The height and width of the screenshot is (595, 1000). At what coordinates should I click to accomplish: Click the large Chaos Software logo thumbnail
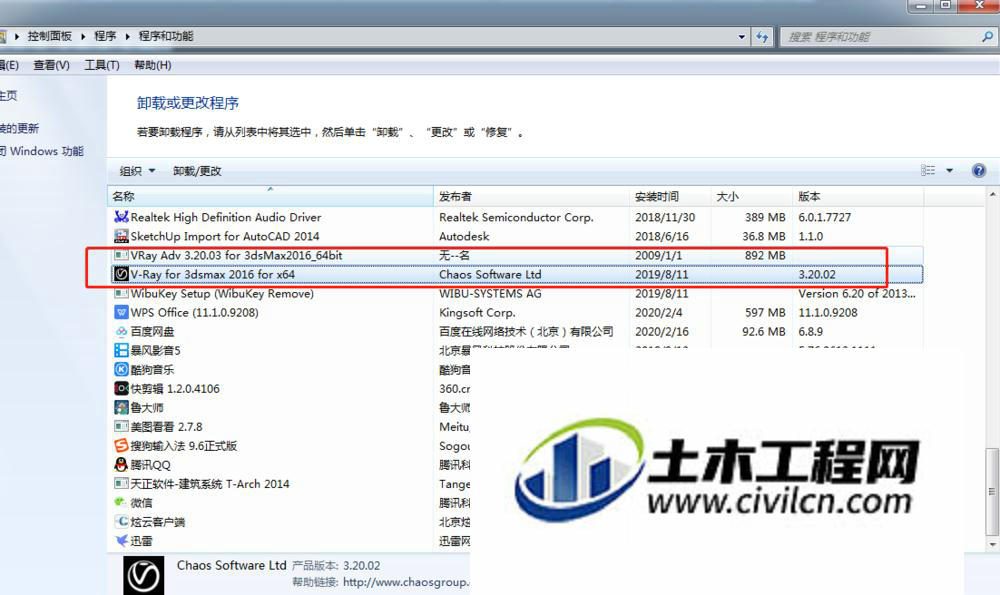(x=143, y=576)
